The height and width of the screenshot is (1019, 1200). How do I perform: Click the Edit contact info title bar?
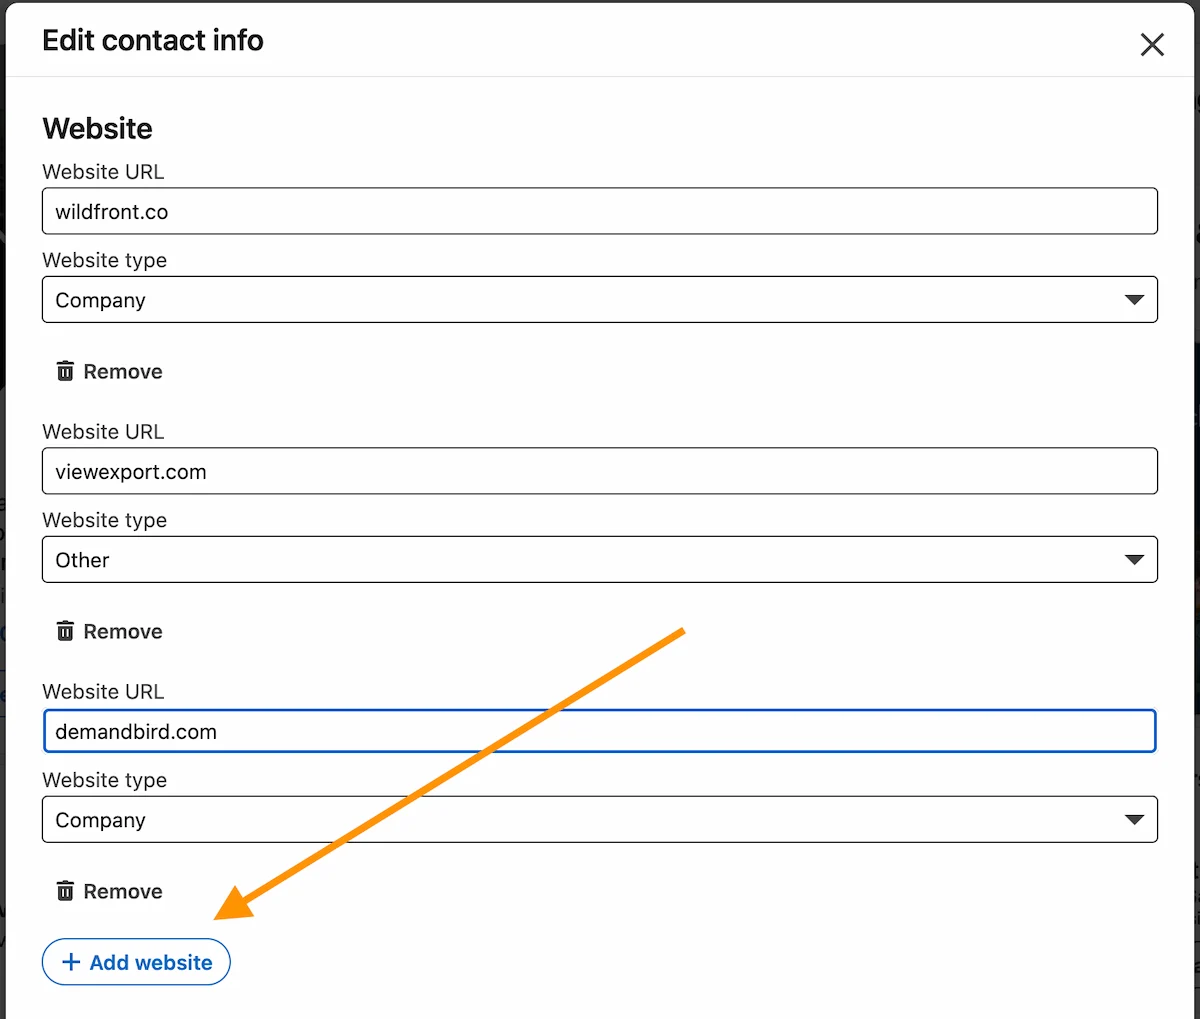(x=152, y=40)
